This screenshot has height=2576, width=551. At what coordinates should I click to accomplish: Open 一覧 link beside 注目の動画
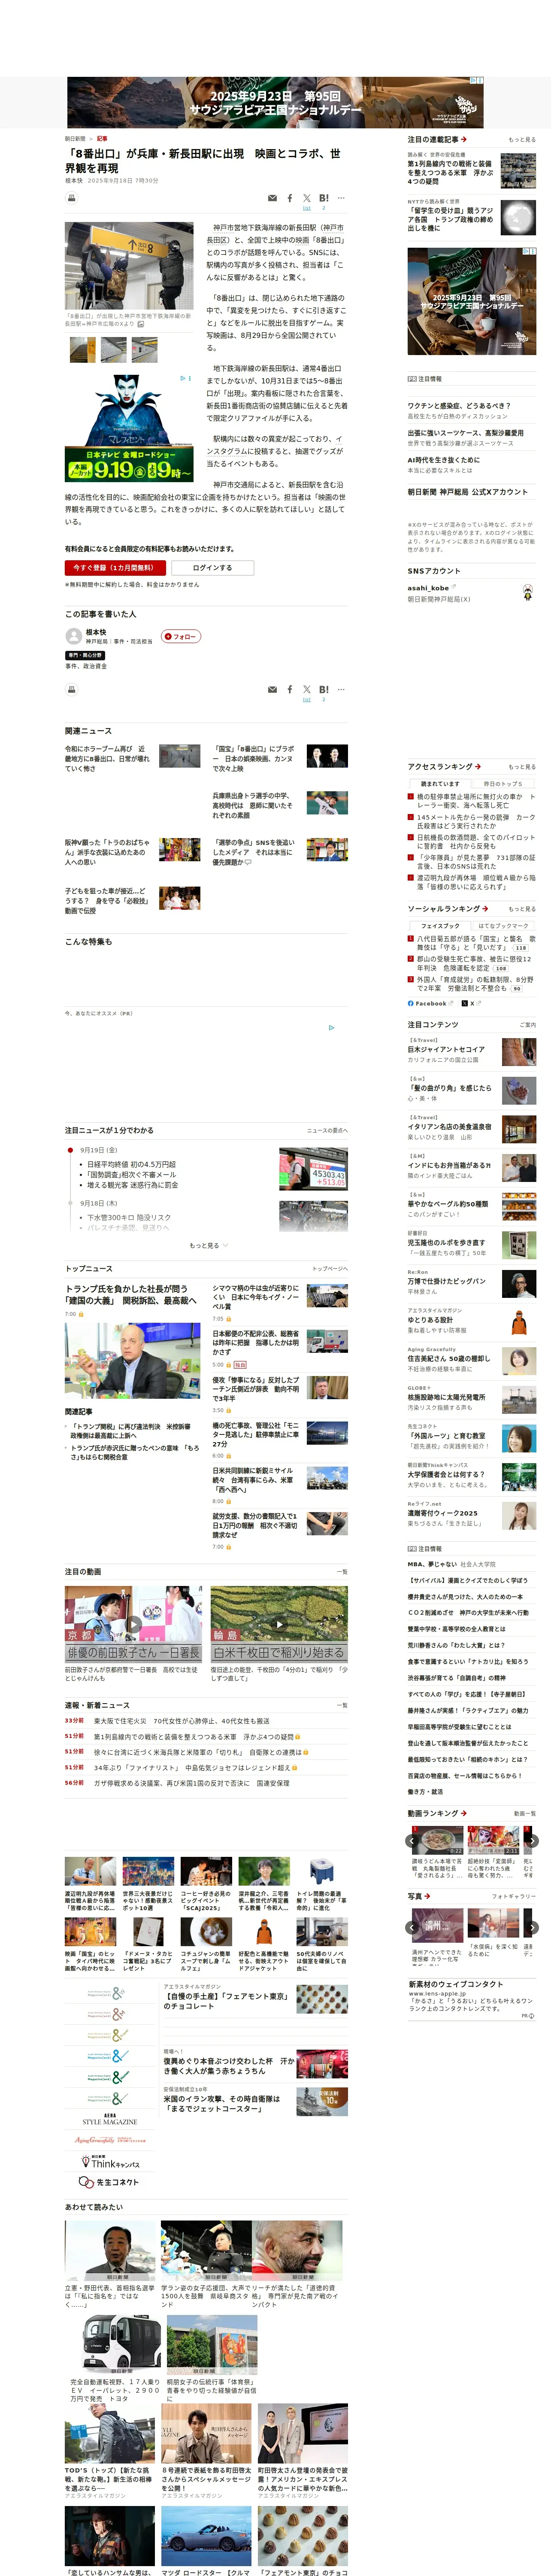(x=342, y=1572)
